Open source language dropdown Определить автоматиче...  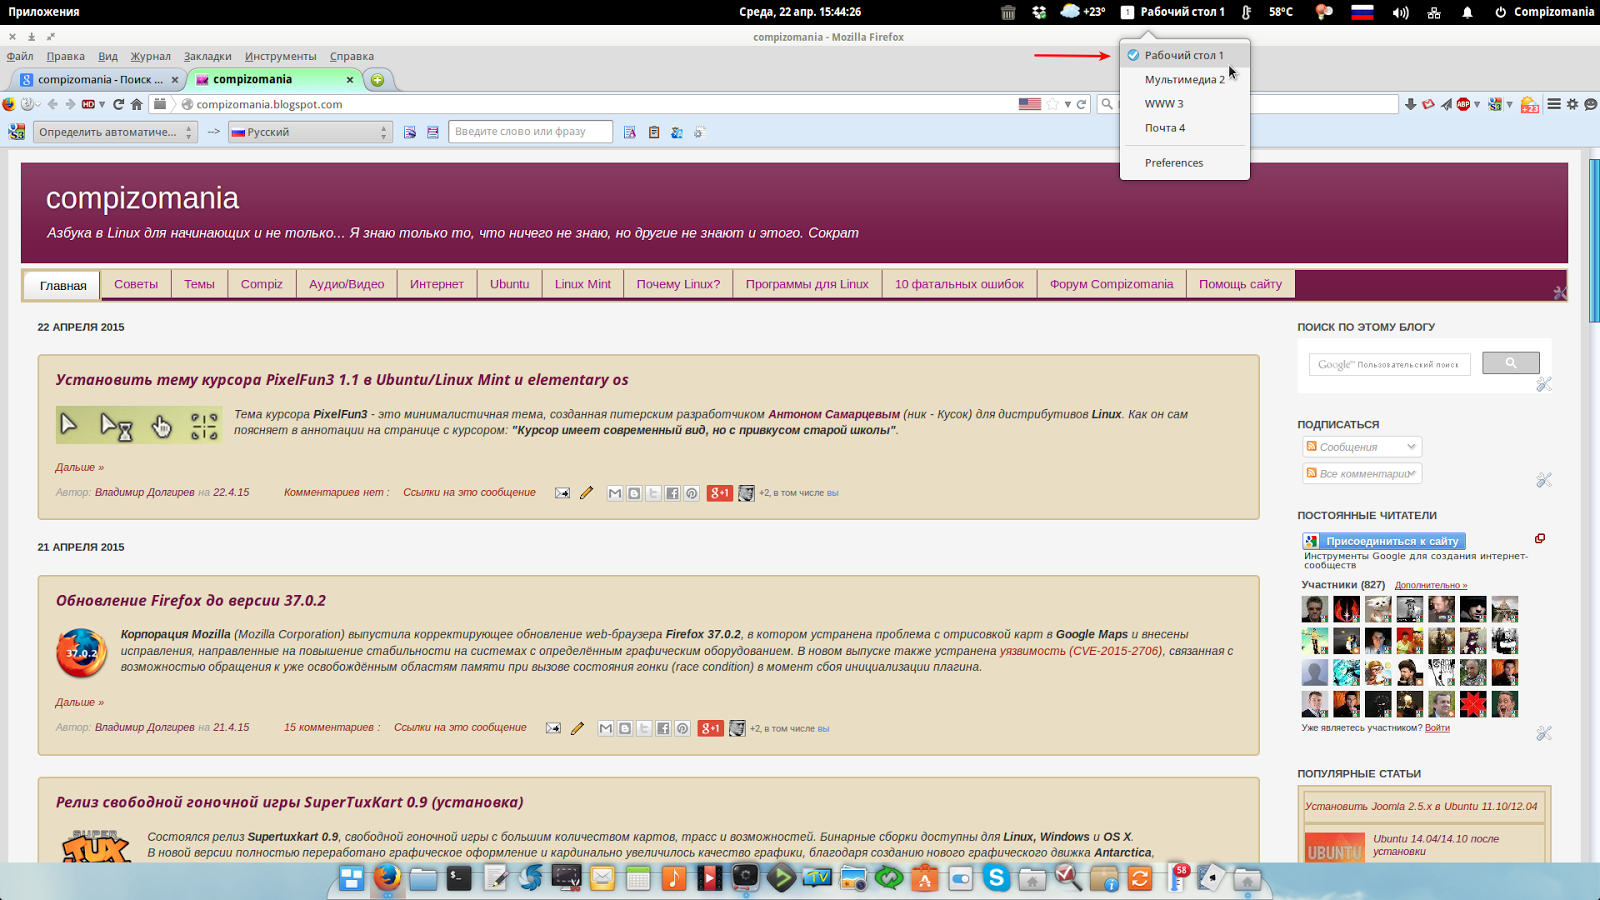pos(115,132)
